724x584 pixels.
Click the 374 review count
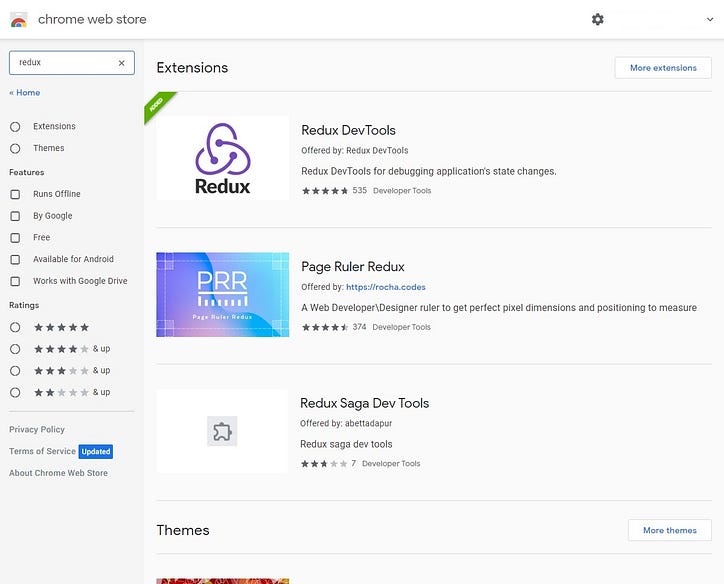click(359, 327)
